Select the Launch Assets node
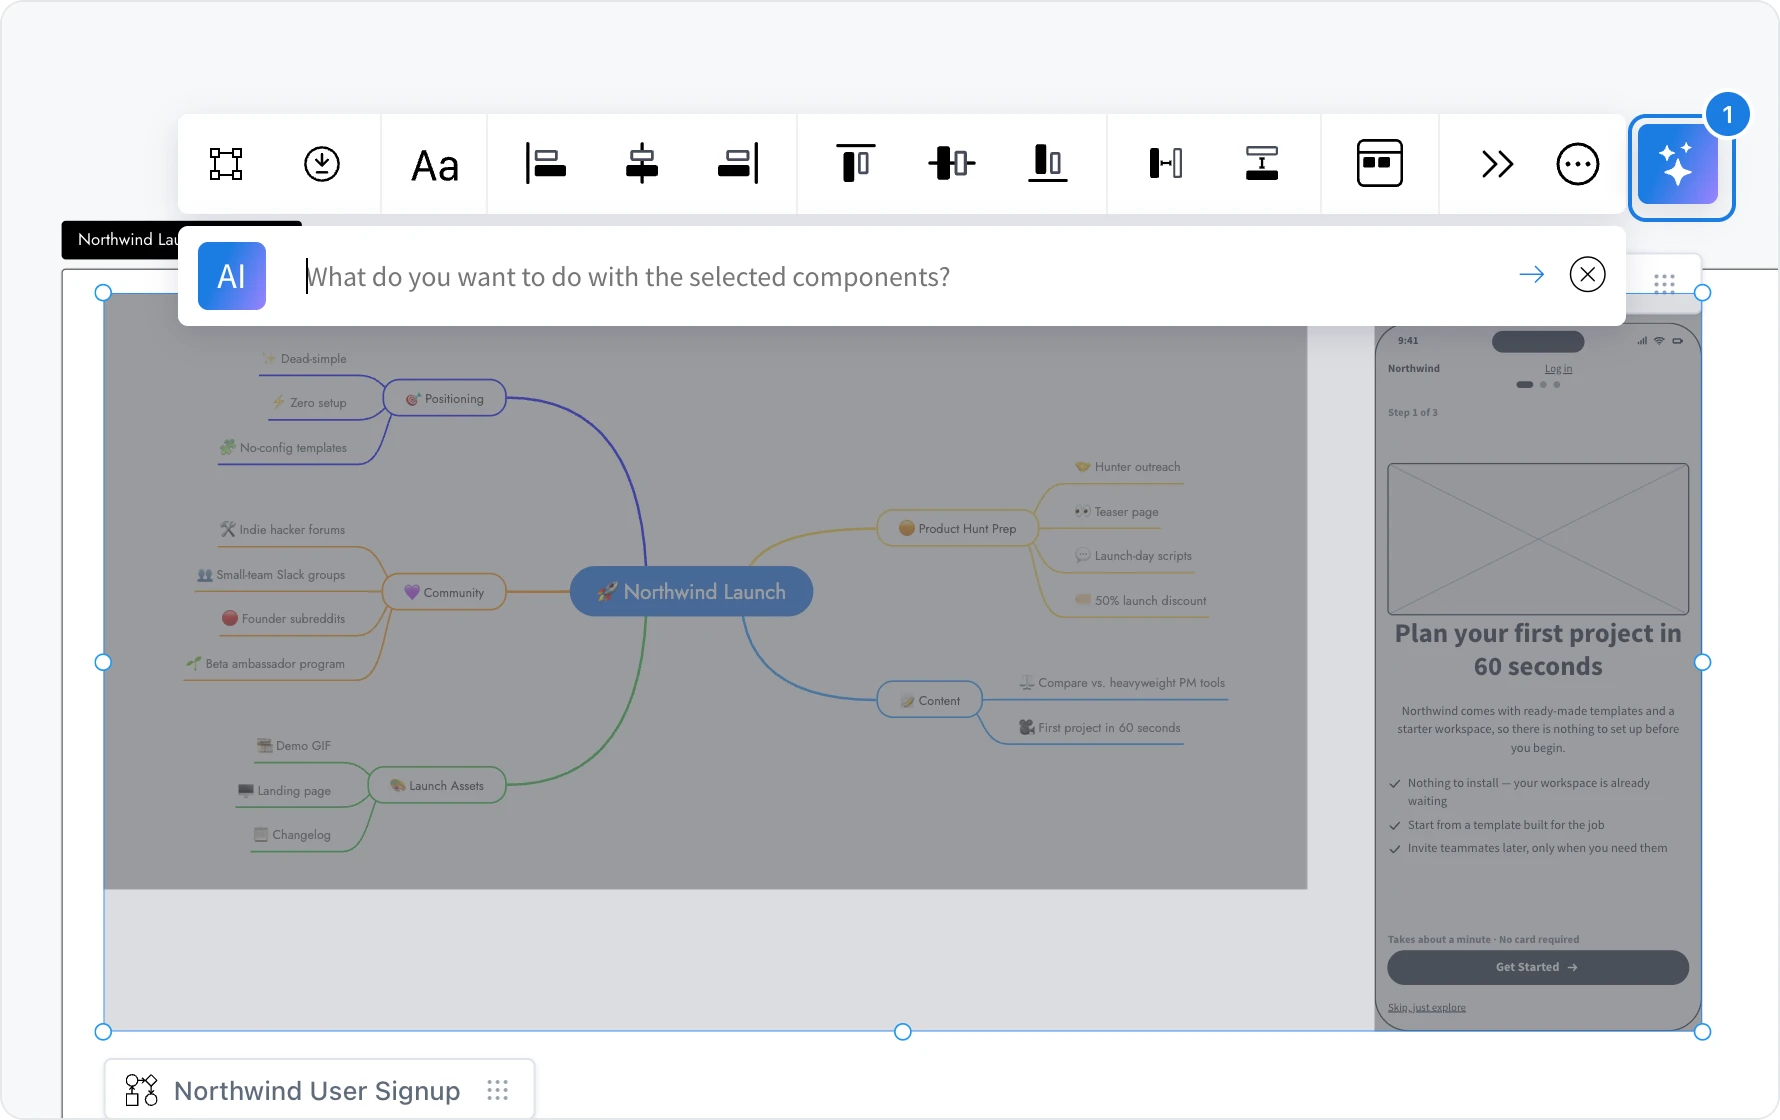The image size is (1780, 1120). click(437, 786)
